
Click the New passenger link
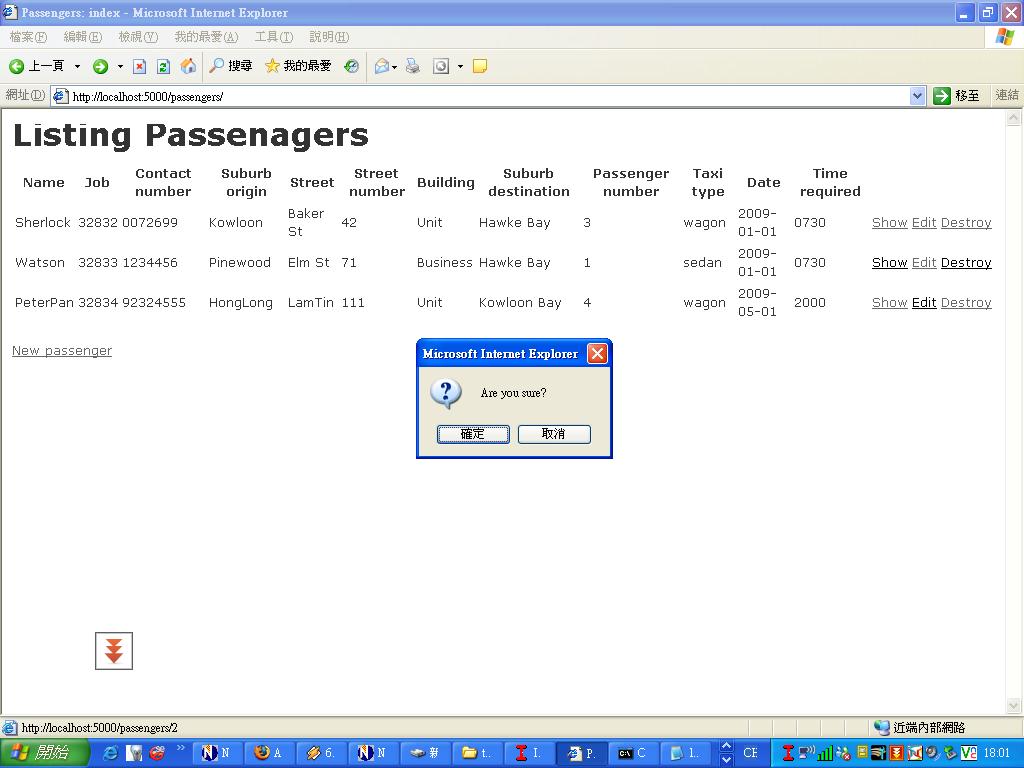tap(62, 351)
